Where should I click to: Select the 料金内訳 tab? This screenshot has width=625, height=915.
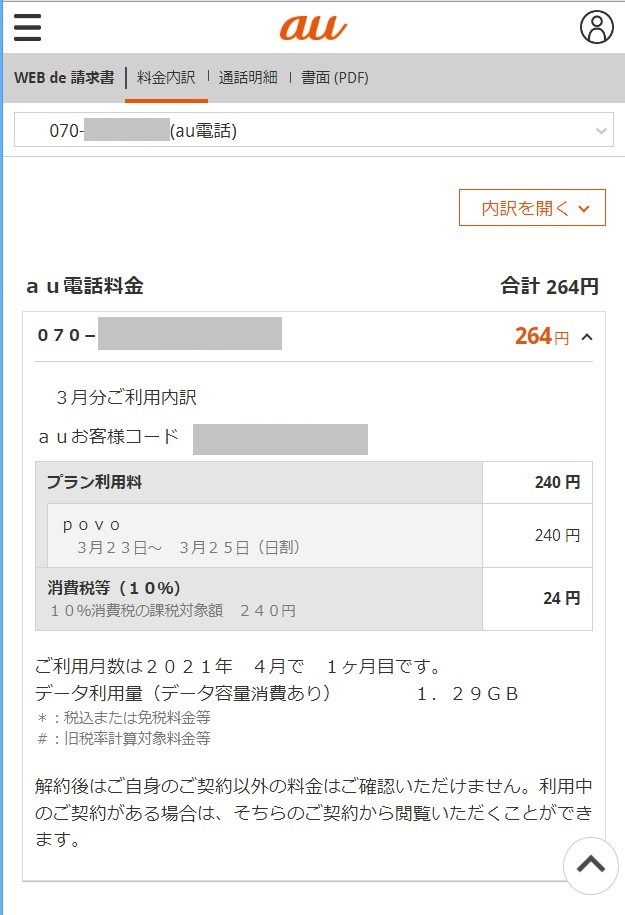pos(166,77)
